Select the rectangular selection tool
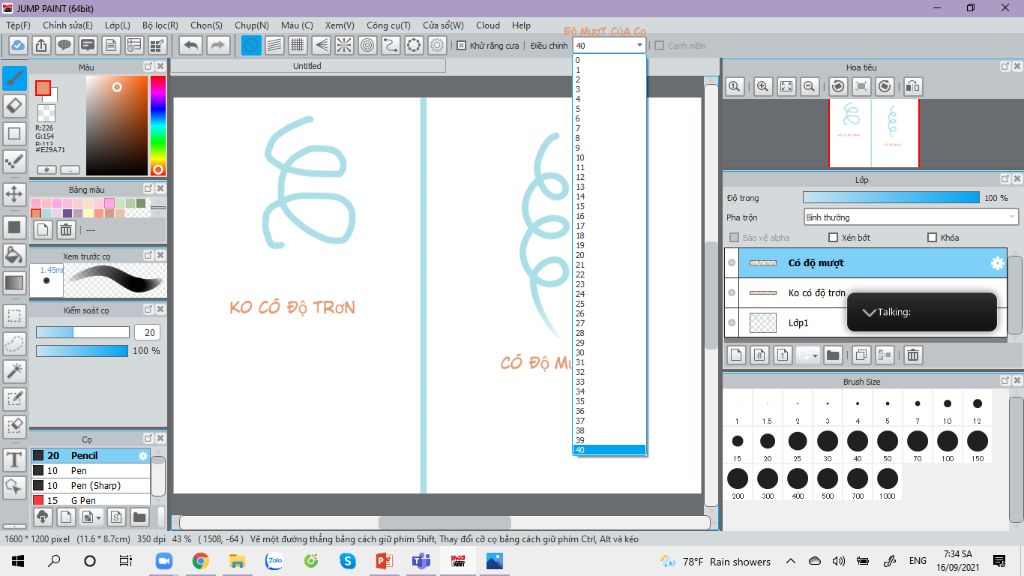The height and width of the screenshot is (576, 1024). click(x=14, y=316)
